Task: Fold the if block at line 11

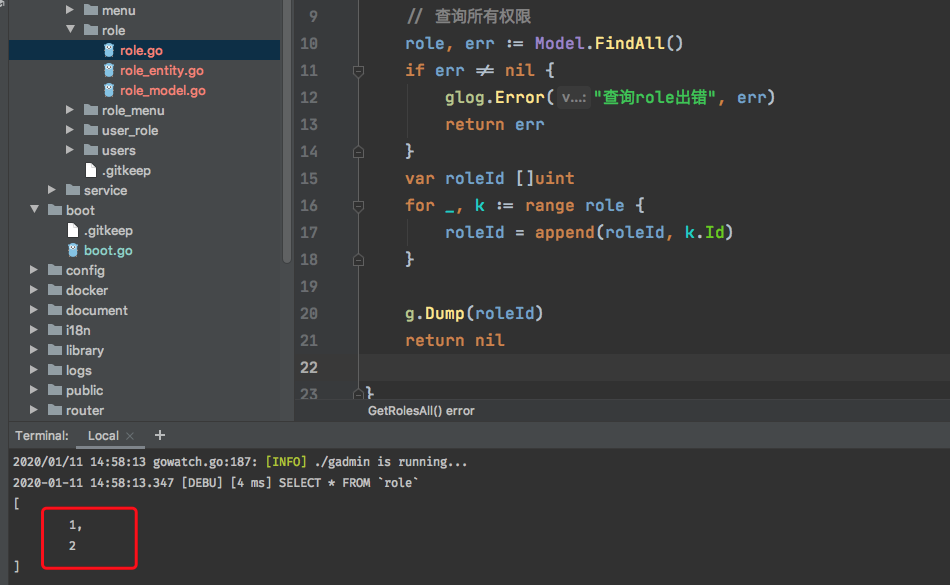Action: [x=358, y=71]
